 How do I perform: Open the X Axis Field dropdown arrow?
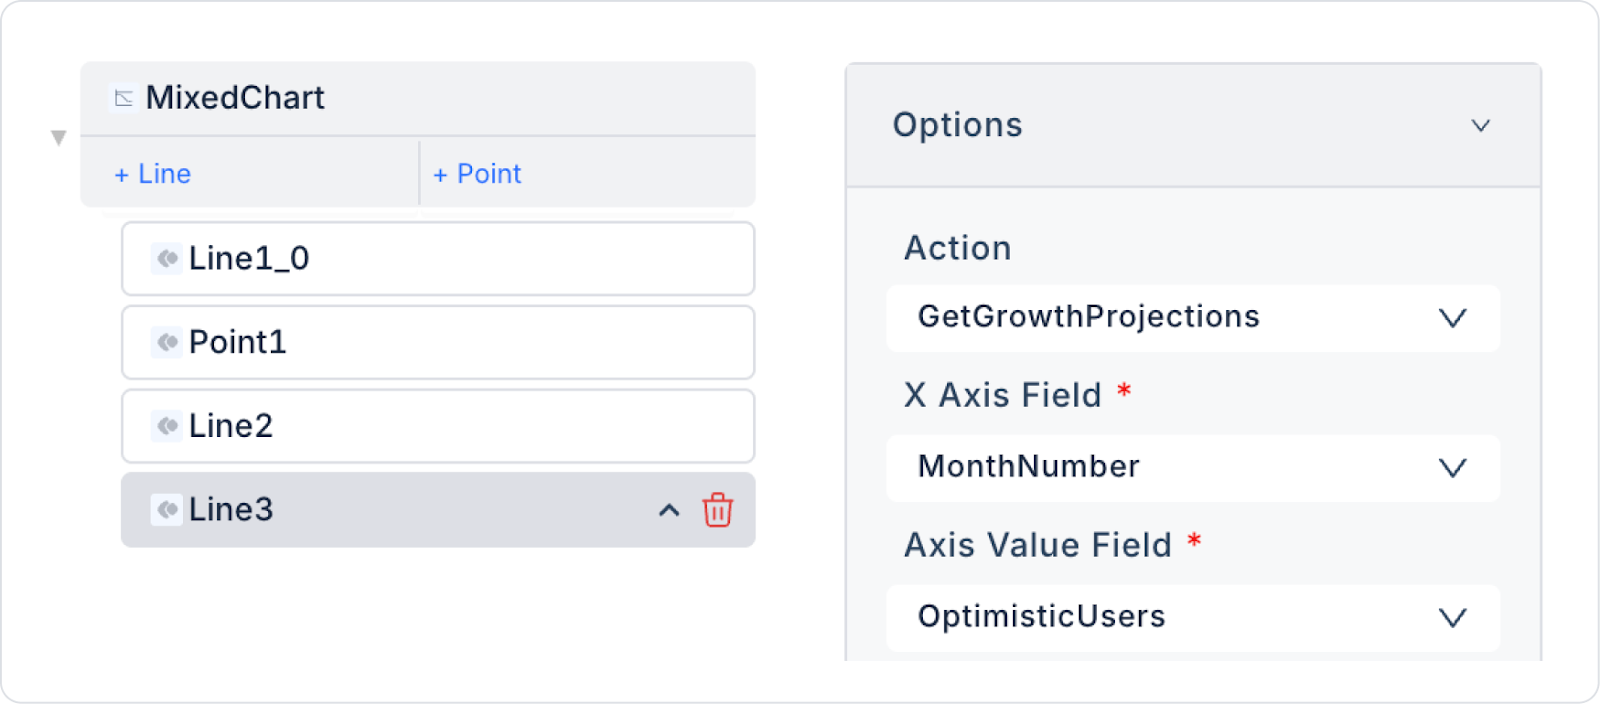[x=1452, y=468]
